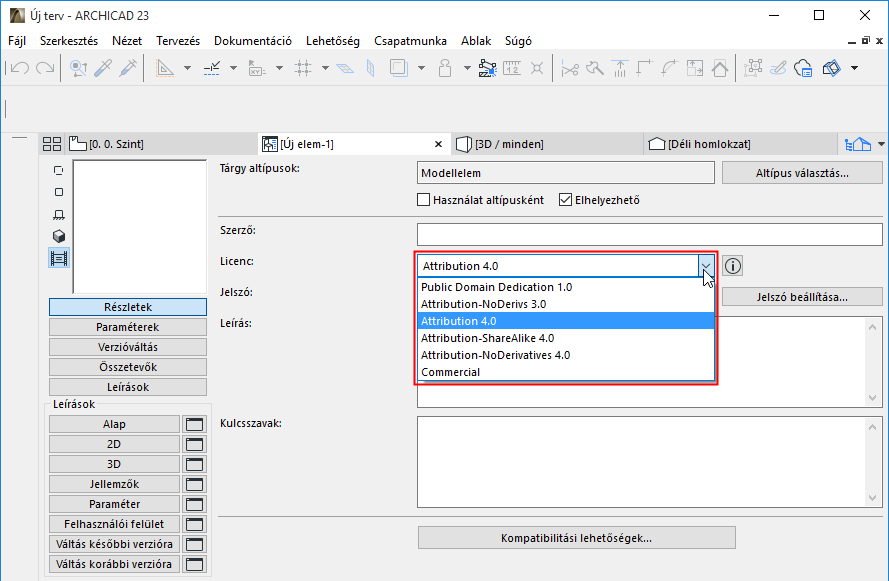
Task: Select the Commercial license option
Action: click(566, 372)
